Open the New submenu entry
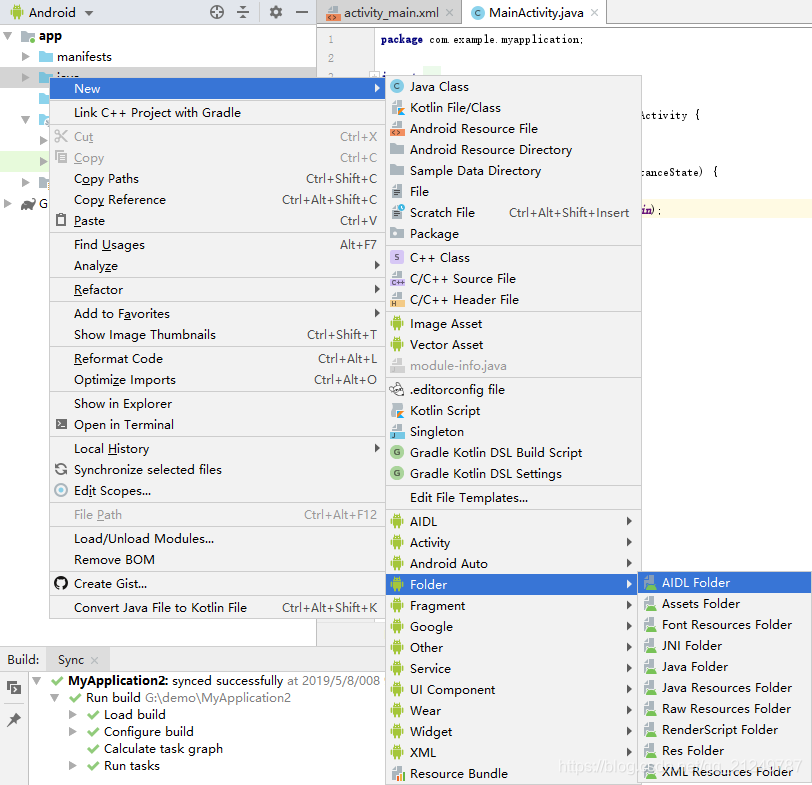812x785 pixels. tap(218, 89)
